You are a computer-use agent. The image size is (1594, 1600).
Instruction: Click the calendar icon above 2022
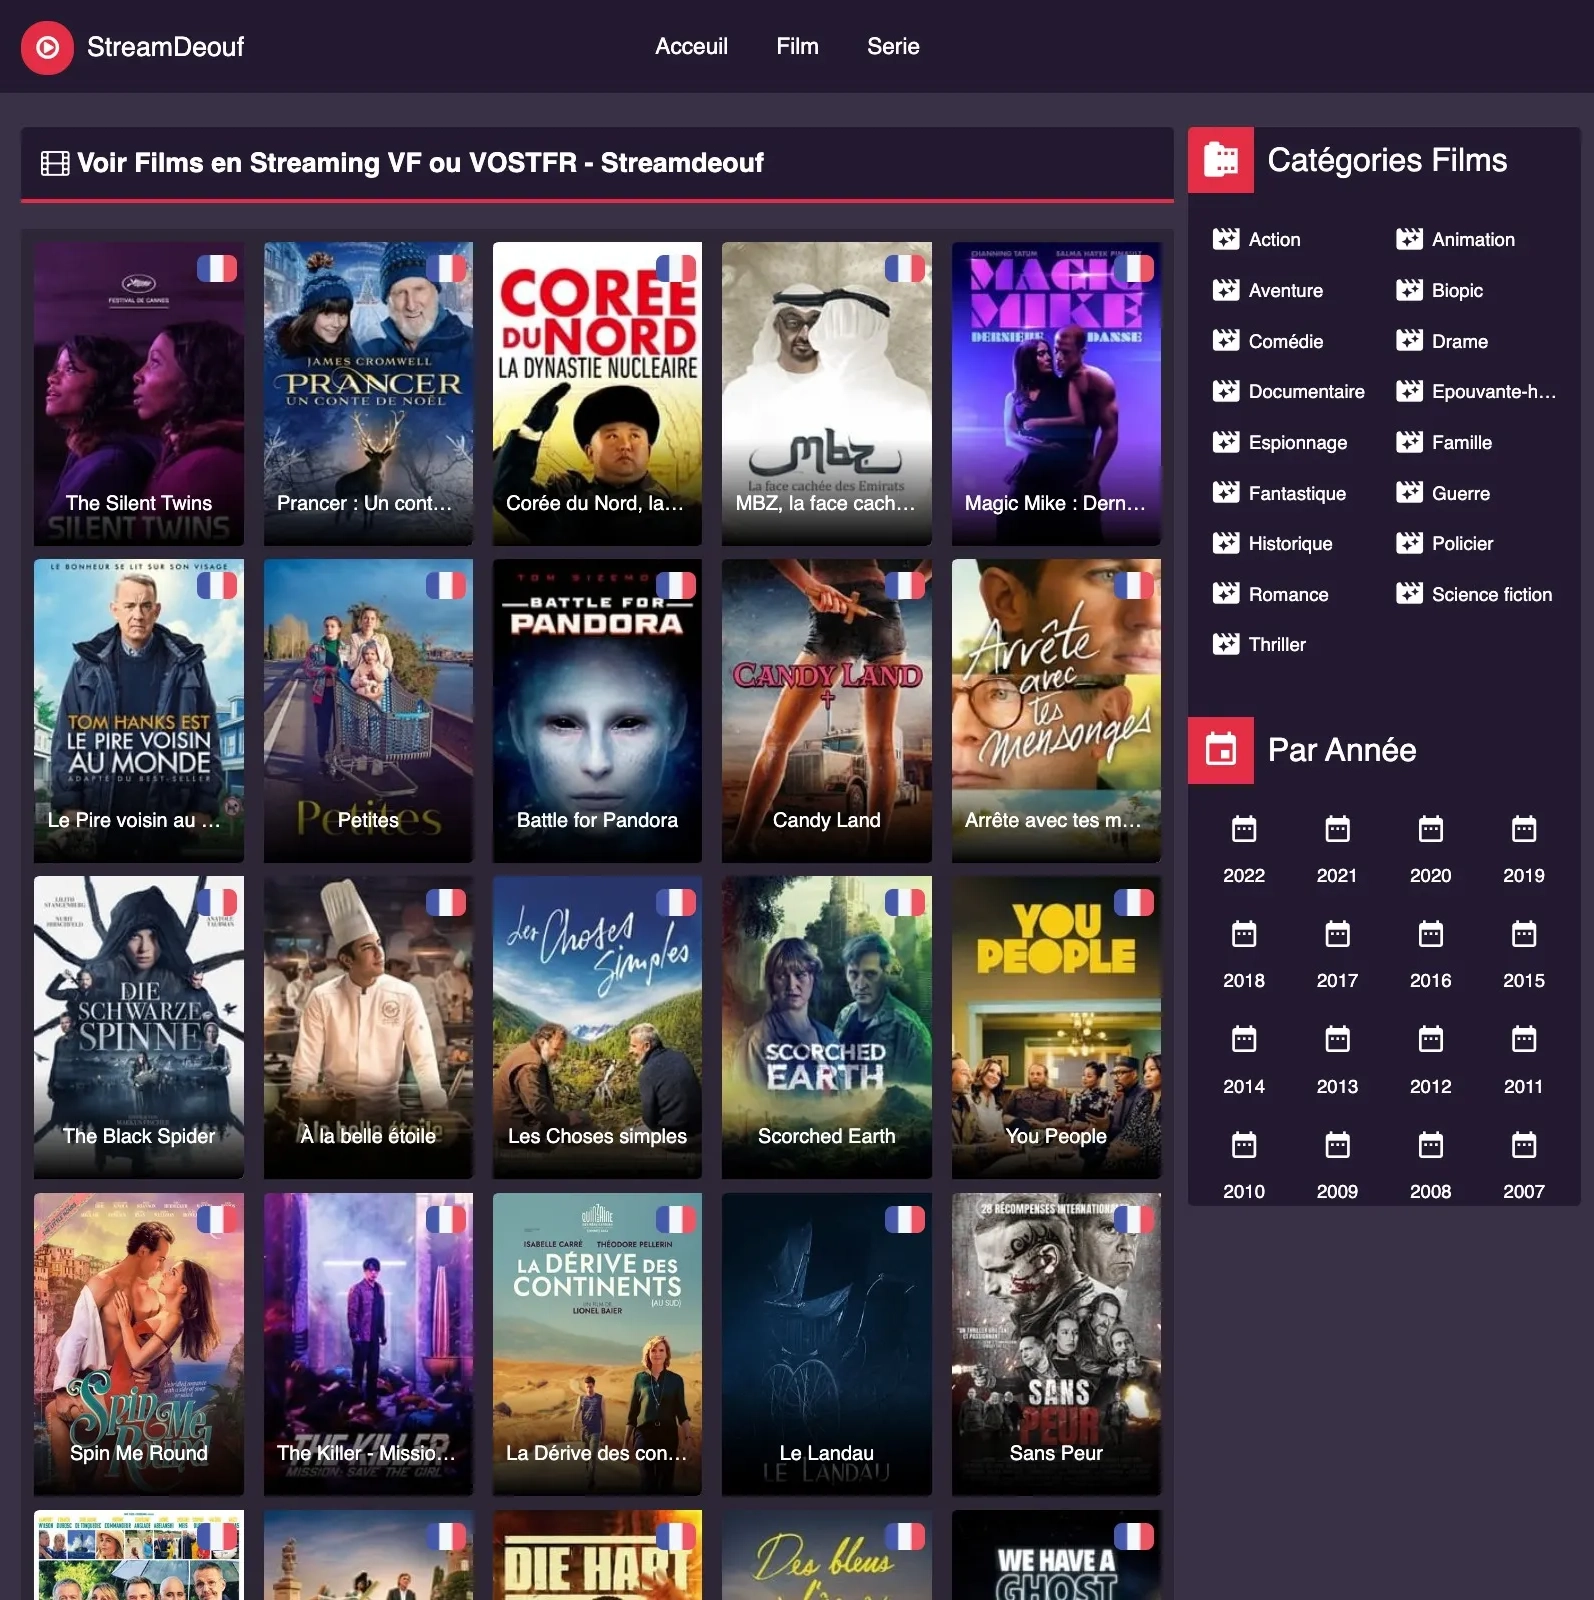1244,829
